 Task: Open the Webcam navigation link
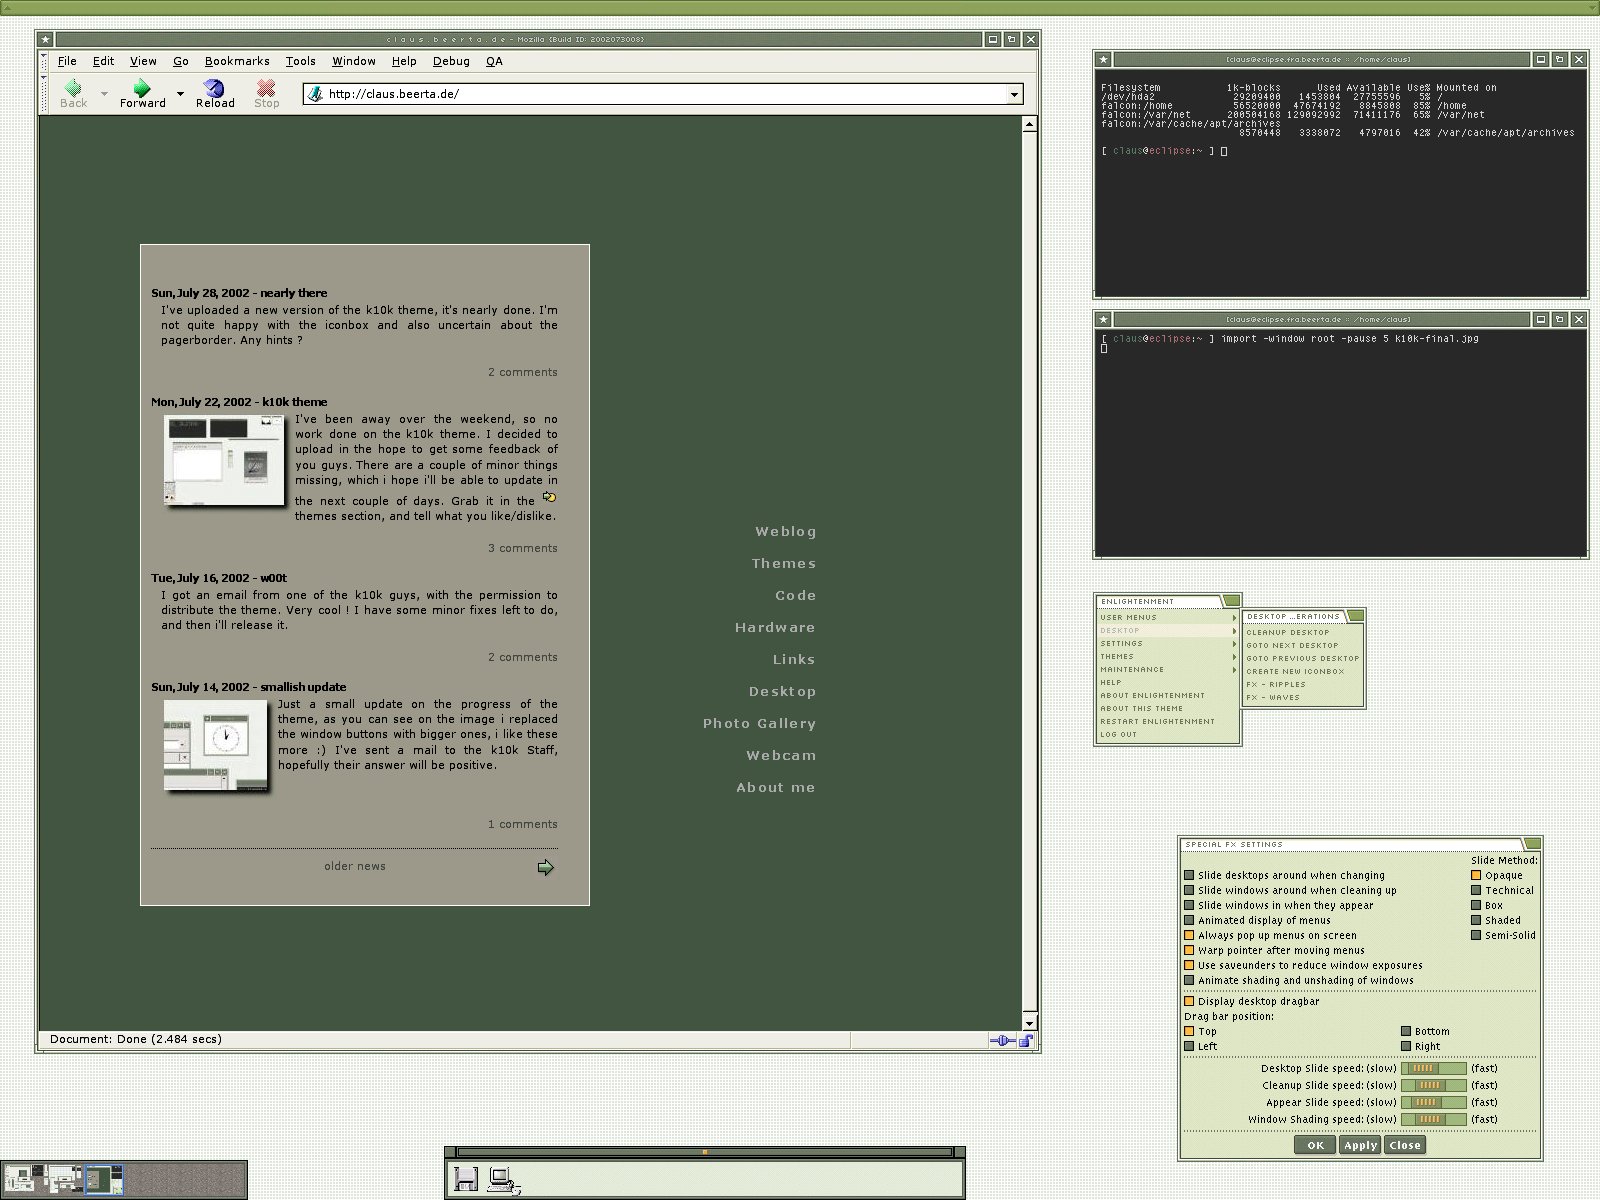click(x=781, y=756)
